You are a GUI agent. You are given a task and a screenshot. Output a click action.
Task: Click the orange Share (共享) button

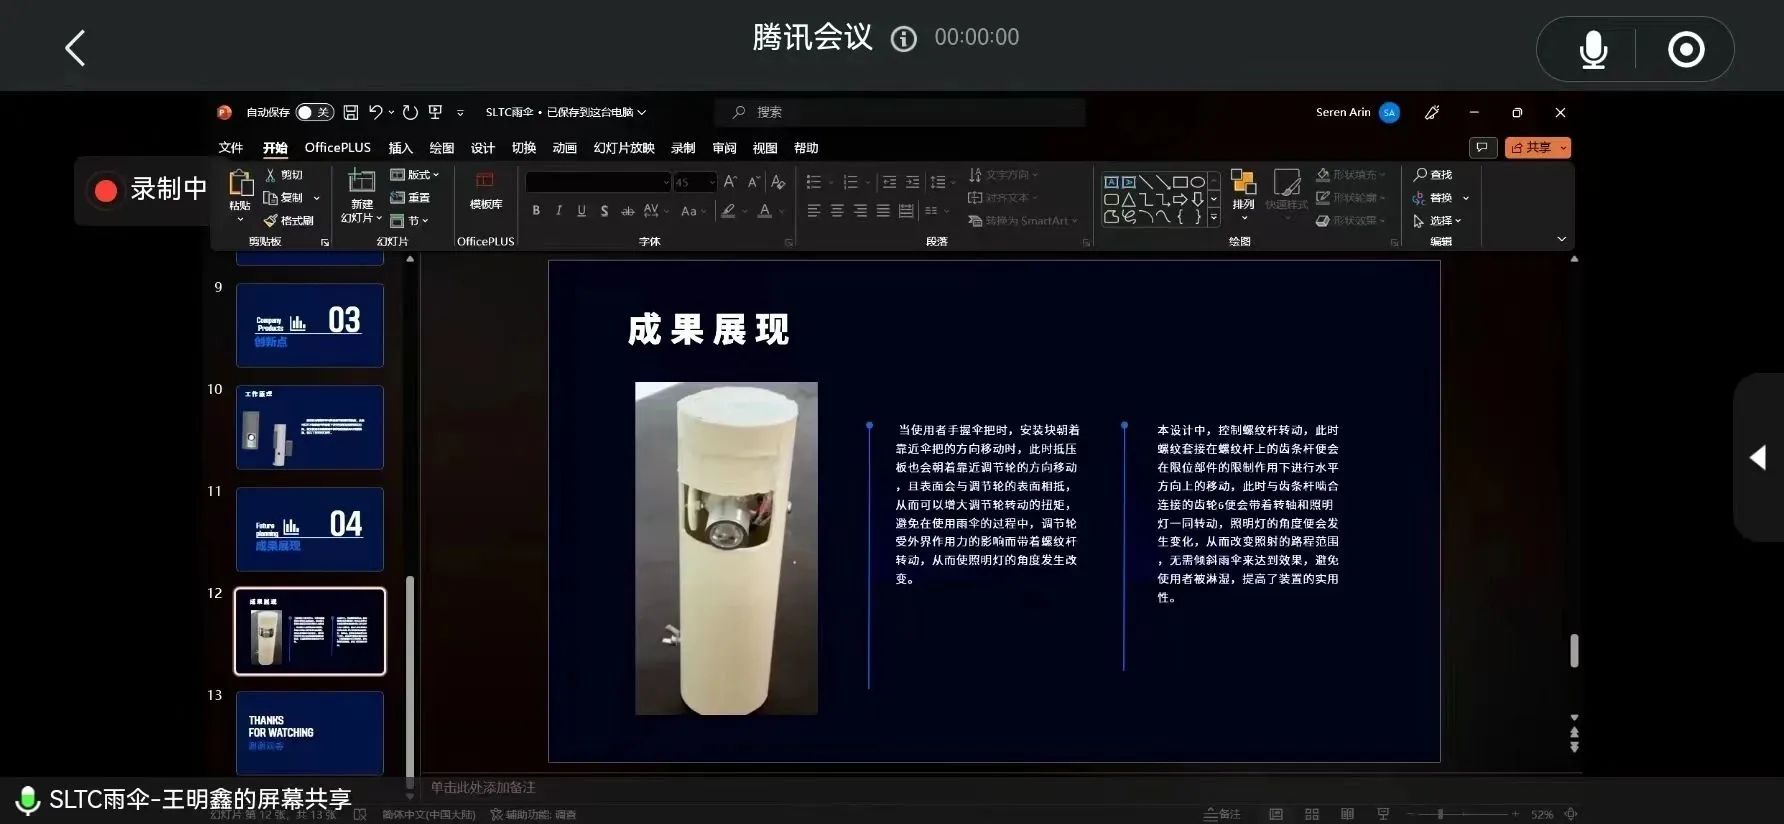[x=1537, y=148]
